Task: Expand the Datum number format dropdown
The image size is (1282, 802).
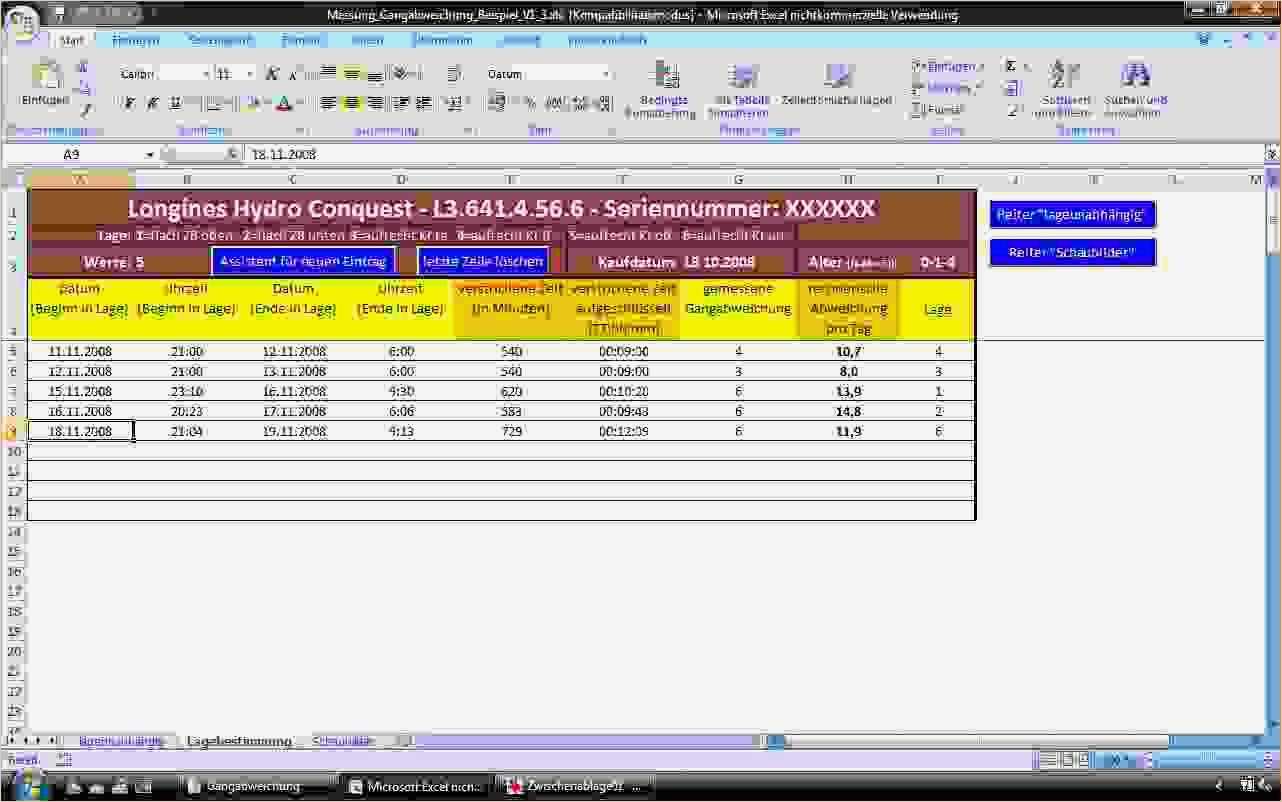Action: 606,75
